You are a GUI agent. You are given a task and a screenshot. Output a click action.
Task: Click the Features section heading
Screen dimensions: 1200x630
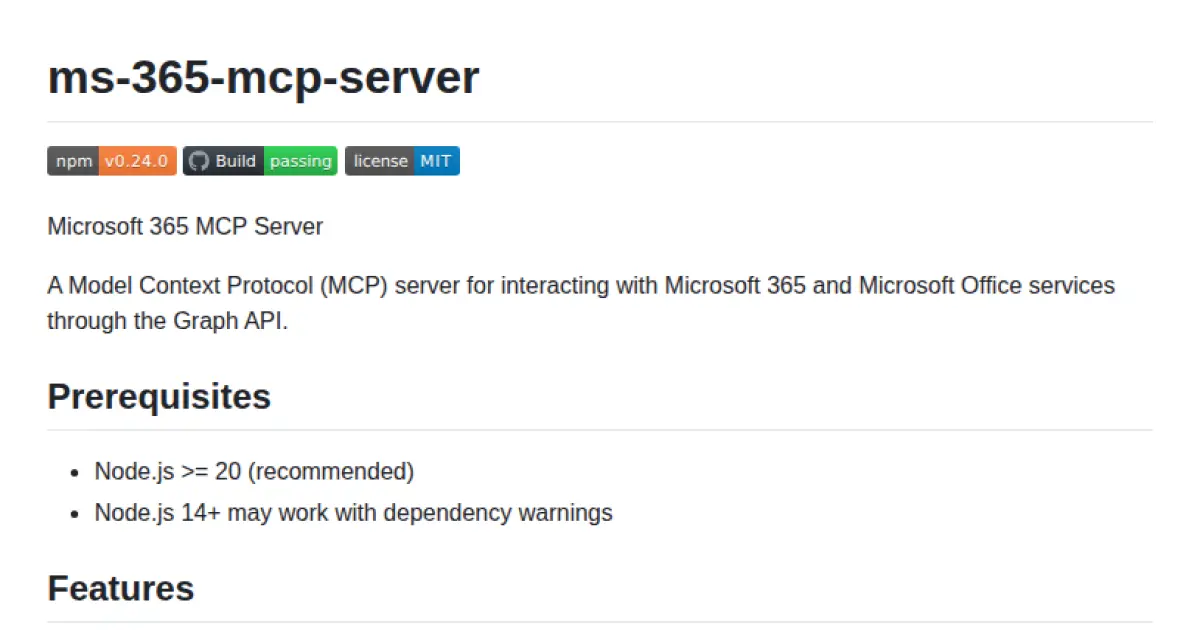point(120,589)
